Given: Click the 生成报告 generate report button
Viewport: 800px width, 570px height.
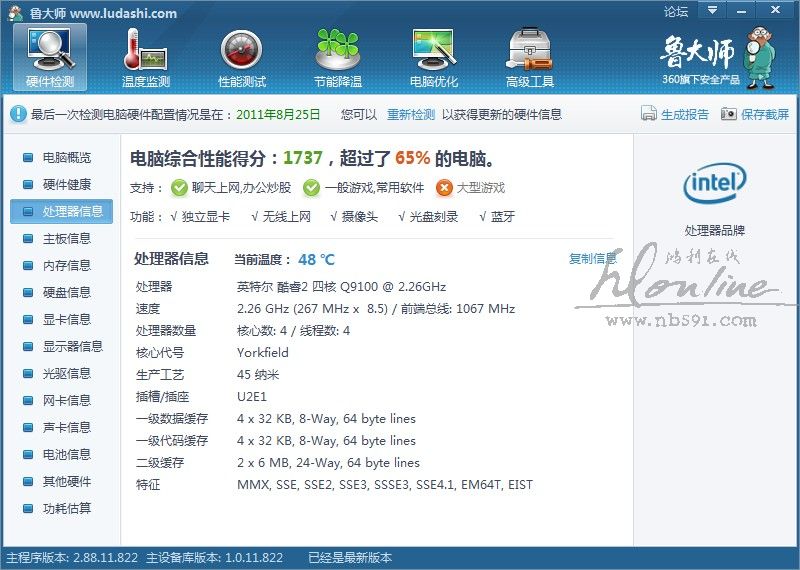Looking at the screenshot, I should tap(676, 115).
